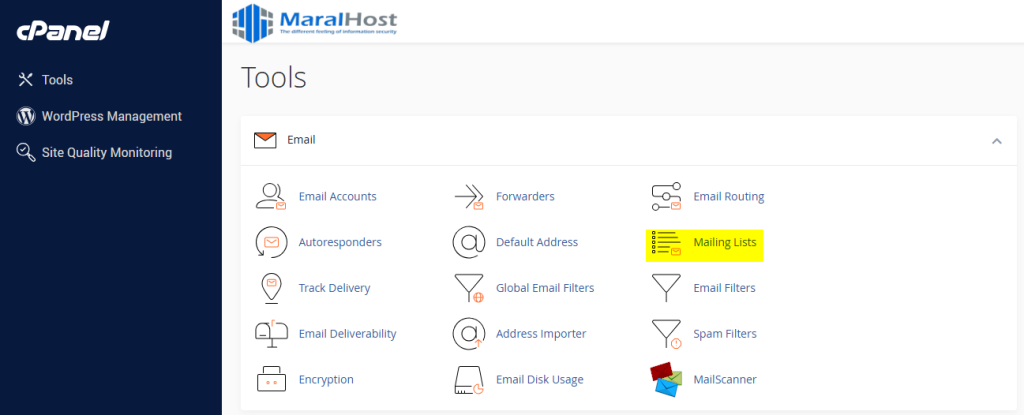Image resolution: width=1024 pixels, height=415 pixels.
Task: Click the Email section envelope icon
Action: [x=265, y=140]
